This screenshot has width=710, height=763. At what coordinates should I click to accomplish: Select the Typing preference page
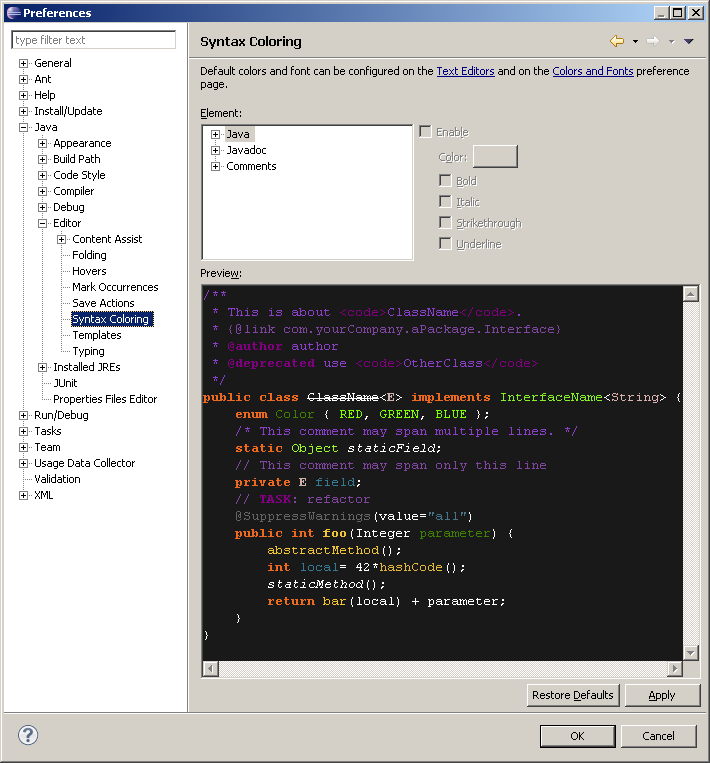pos(88,351)
